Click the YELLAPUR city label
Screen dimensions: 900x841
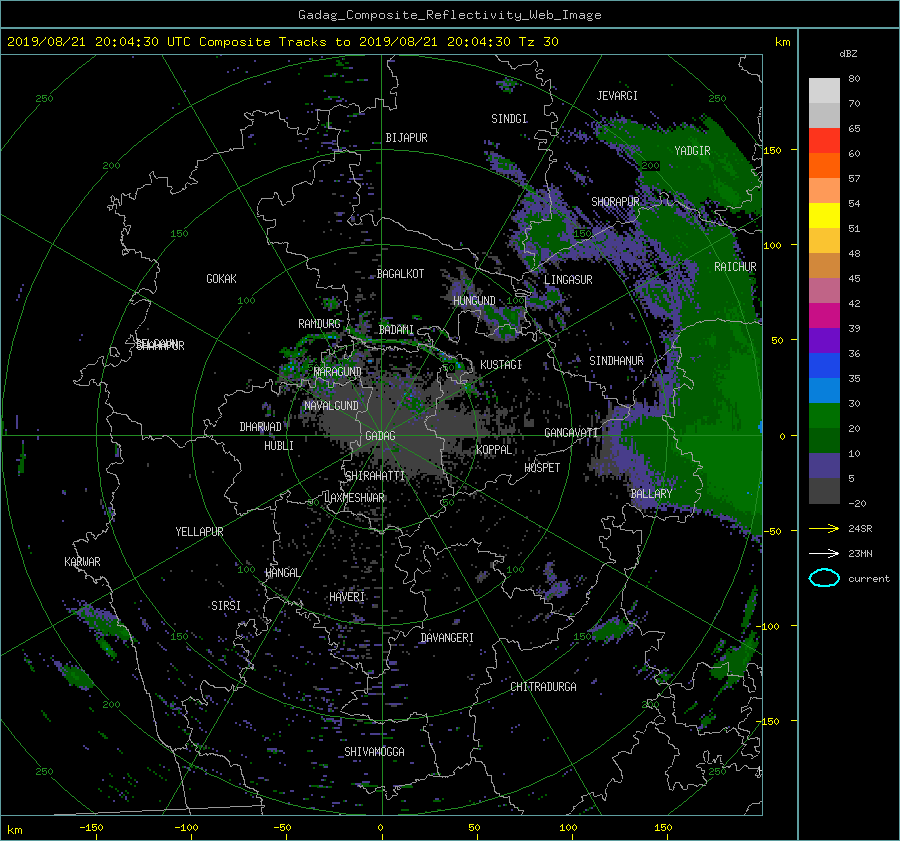click(199, 532)
